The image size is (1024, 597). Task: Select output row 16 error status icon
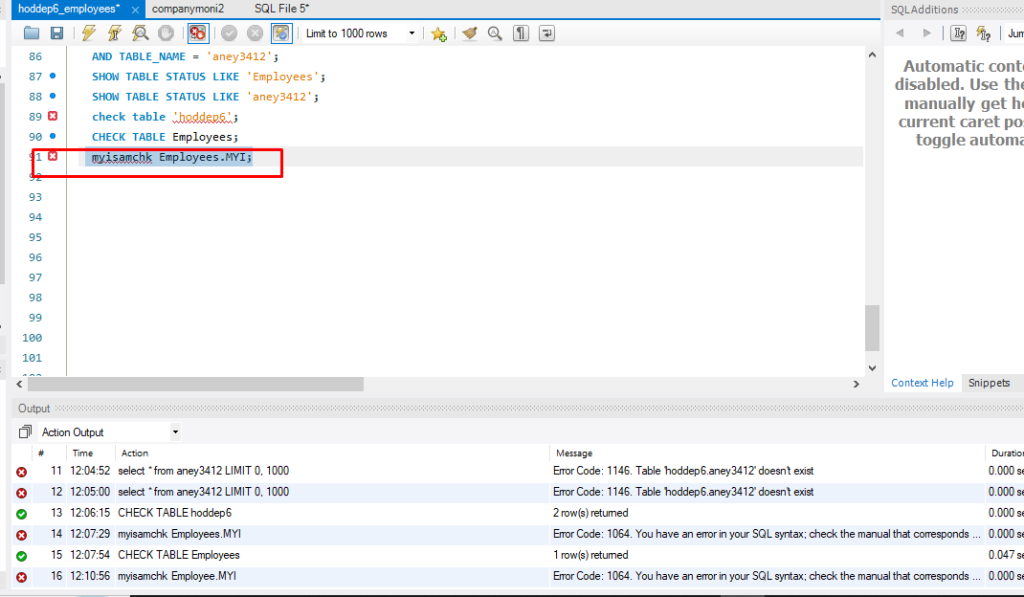pos(22,577)
